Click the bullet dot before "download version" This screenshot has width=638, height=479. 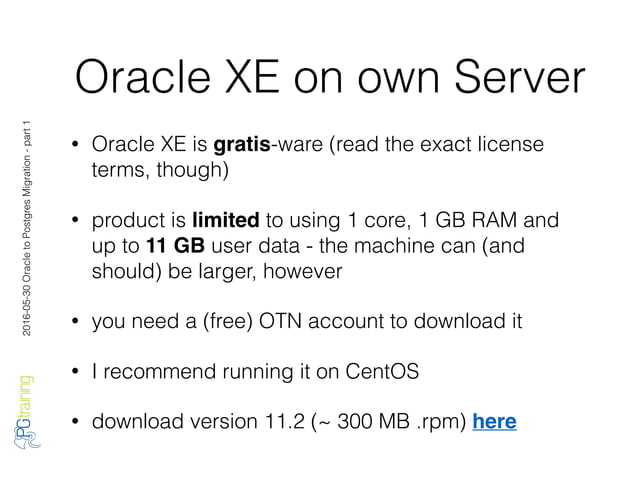[74, 422]
